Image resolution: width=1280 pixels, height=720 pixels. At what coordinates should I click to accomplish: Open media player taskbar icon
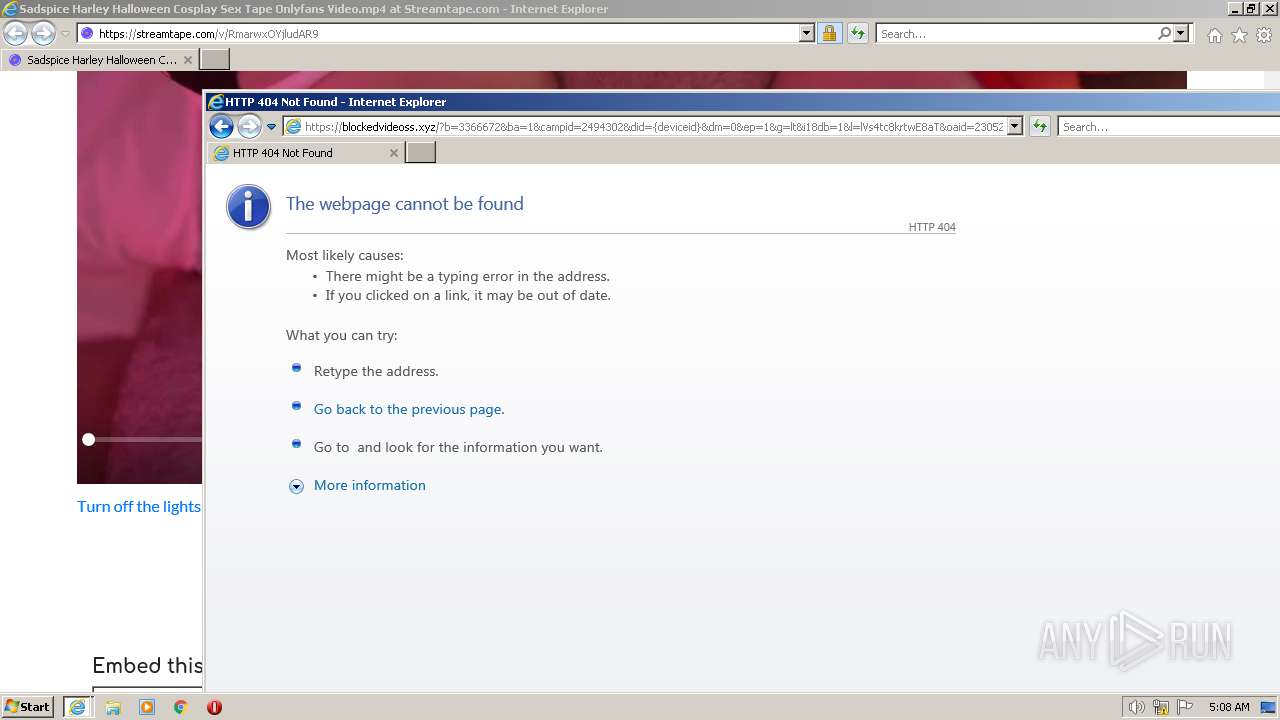point(147,707)
